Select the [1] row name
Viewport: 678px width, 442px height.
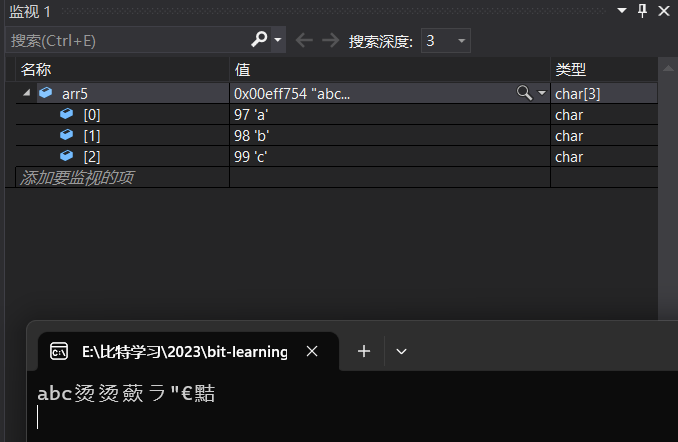pos(92,136)
